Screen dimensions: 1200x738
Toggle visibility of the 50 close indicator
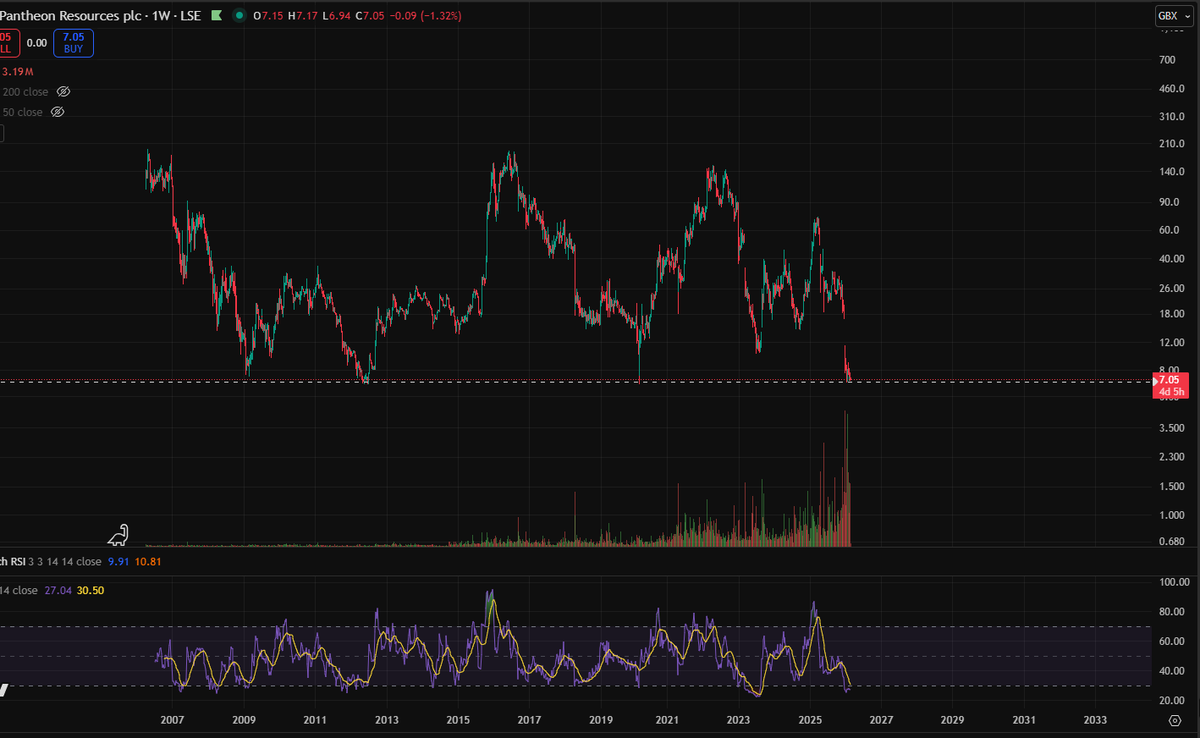click(57, 112)
